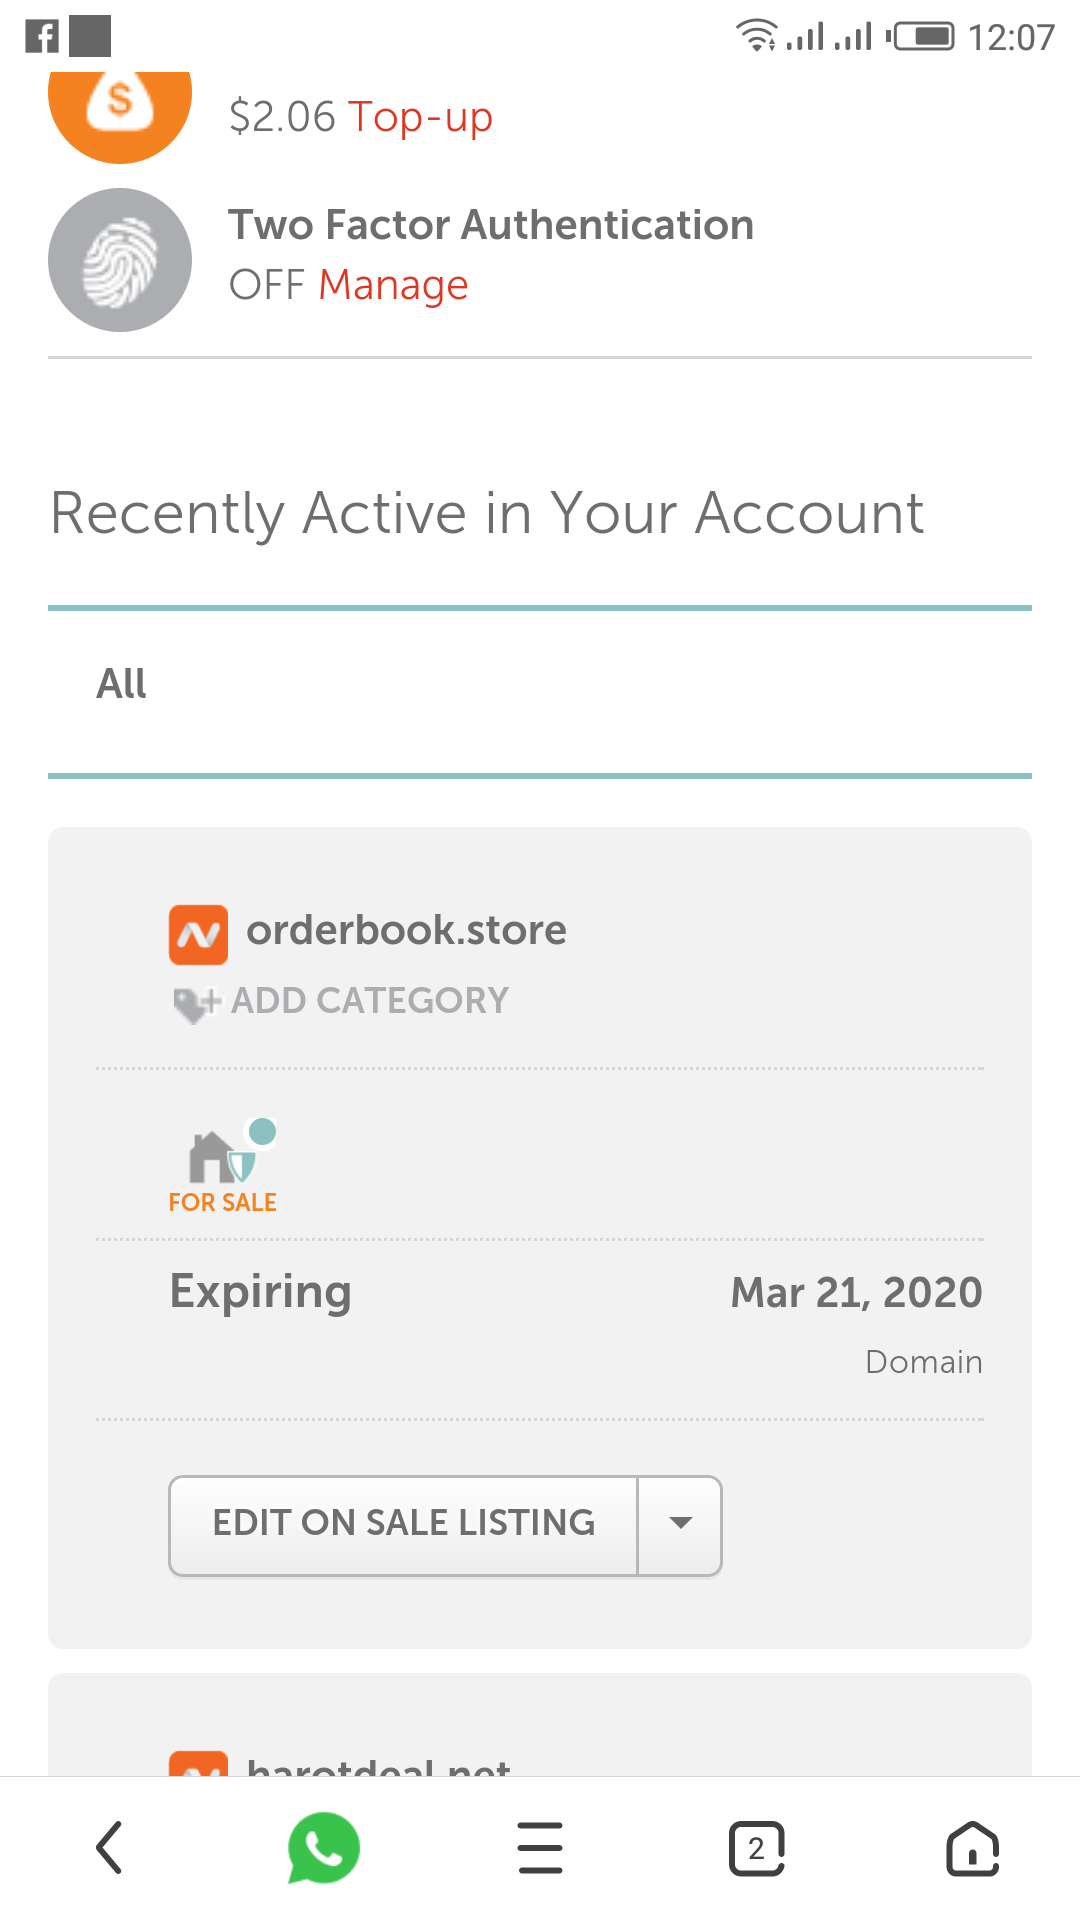Tap the FOR SALE status label

222,1203
